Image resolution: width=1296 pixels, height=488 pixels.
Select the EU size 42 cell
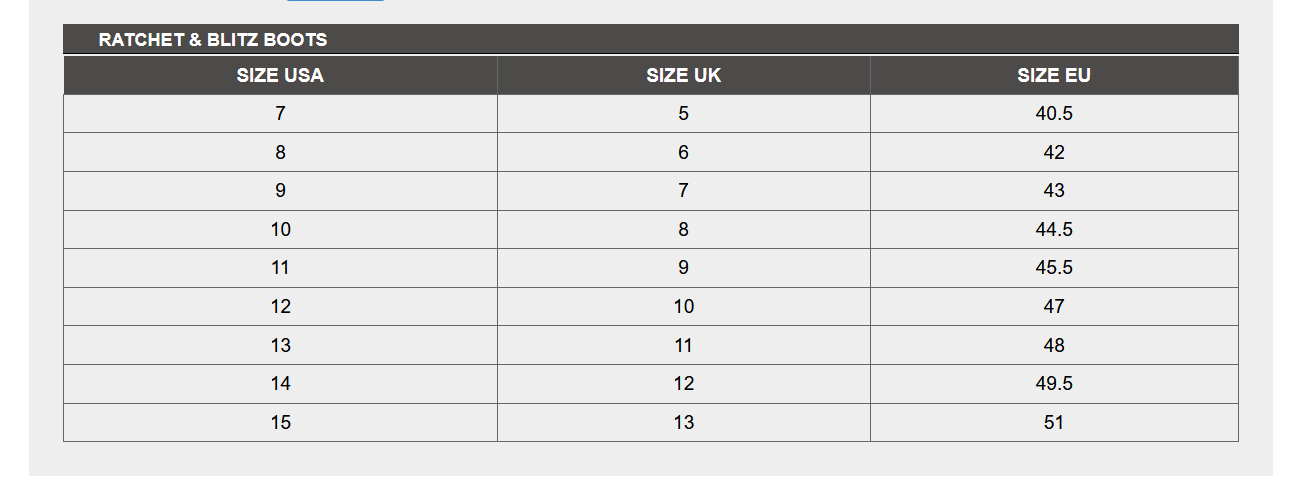point(1054,152)
